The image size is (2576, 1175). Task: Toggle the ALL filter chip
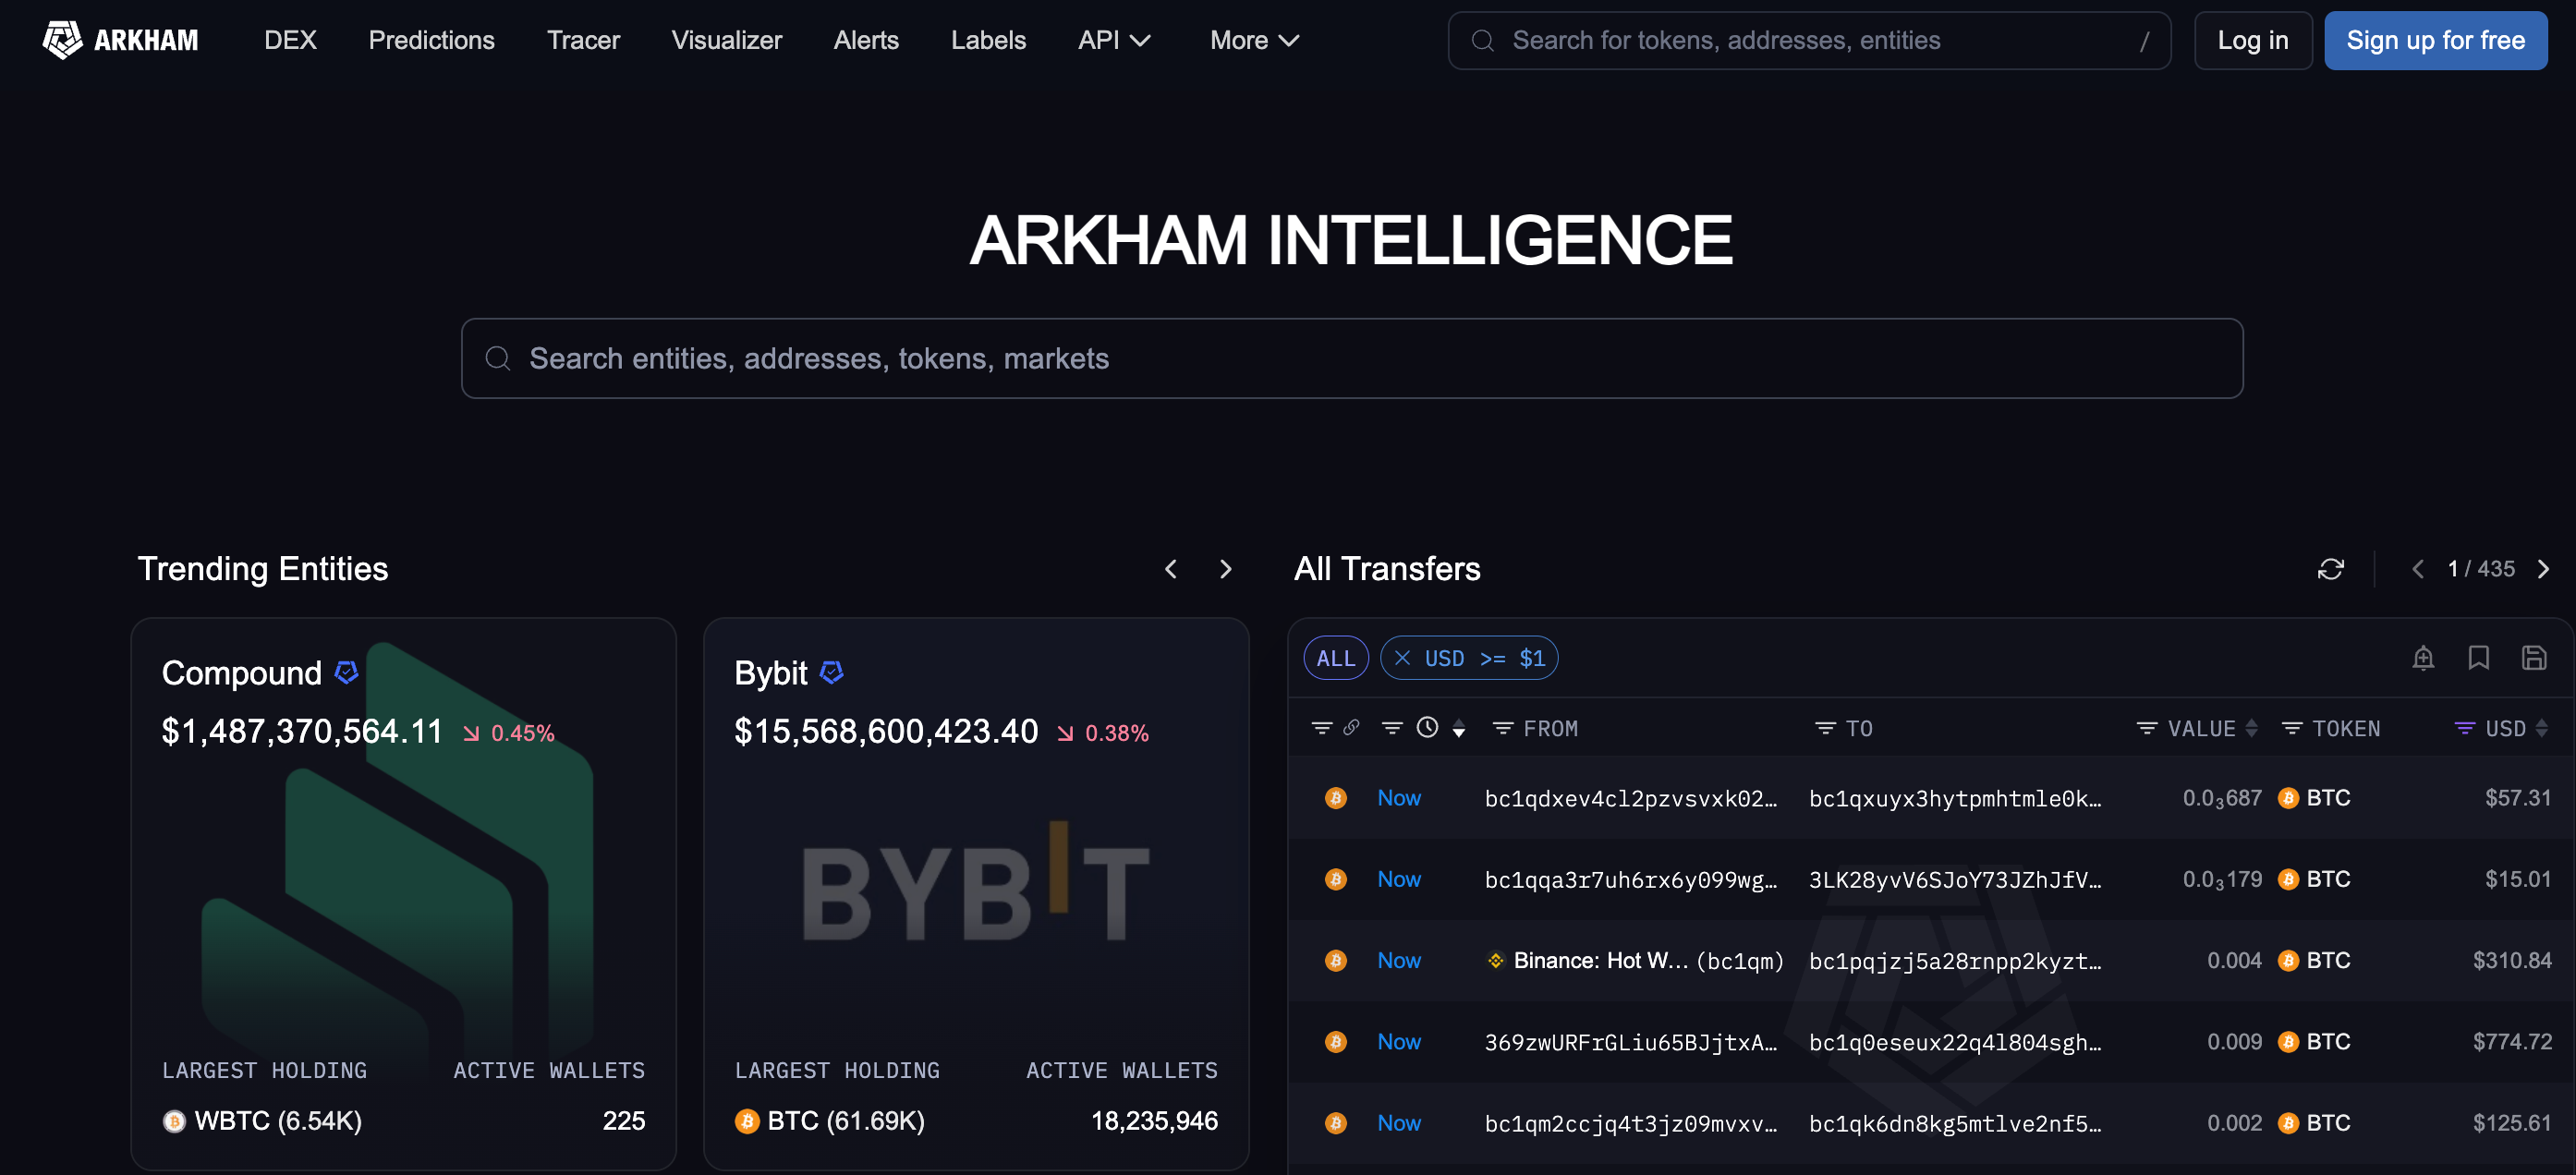click(x=1336, y=658)
